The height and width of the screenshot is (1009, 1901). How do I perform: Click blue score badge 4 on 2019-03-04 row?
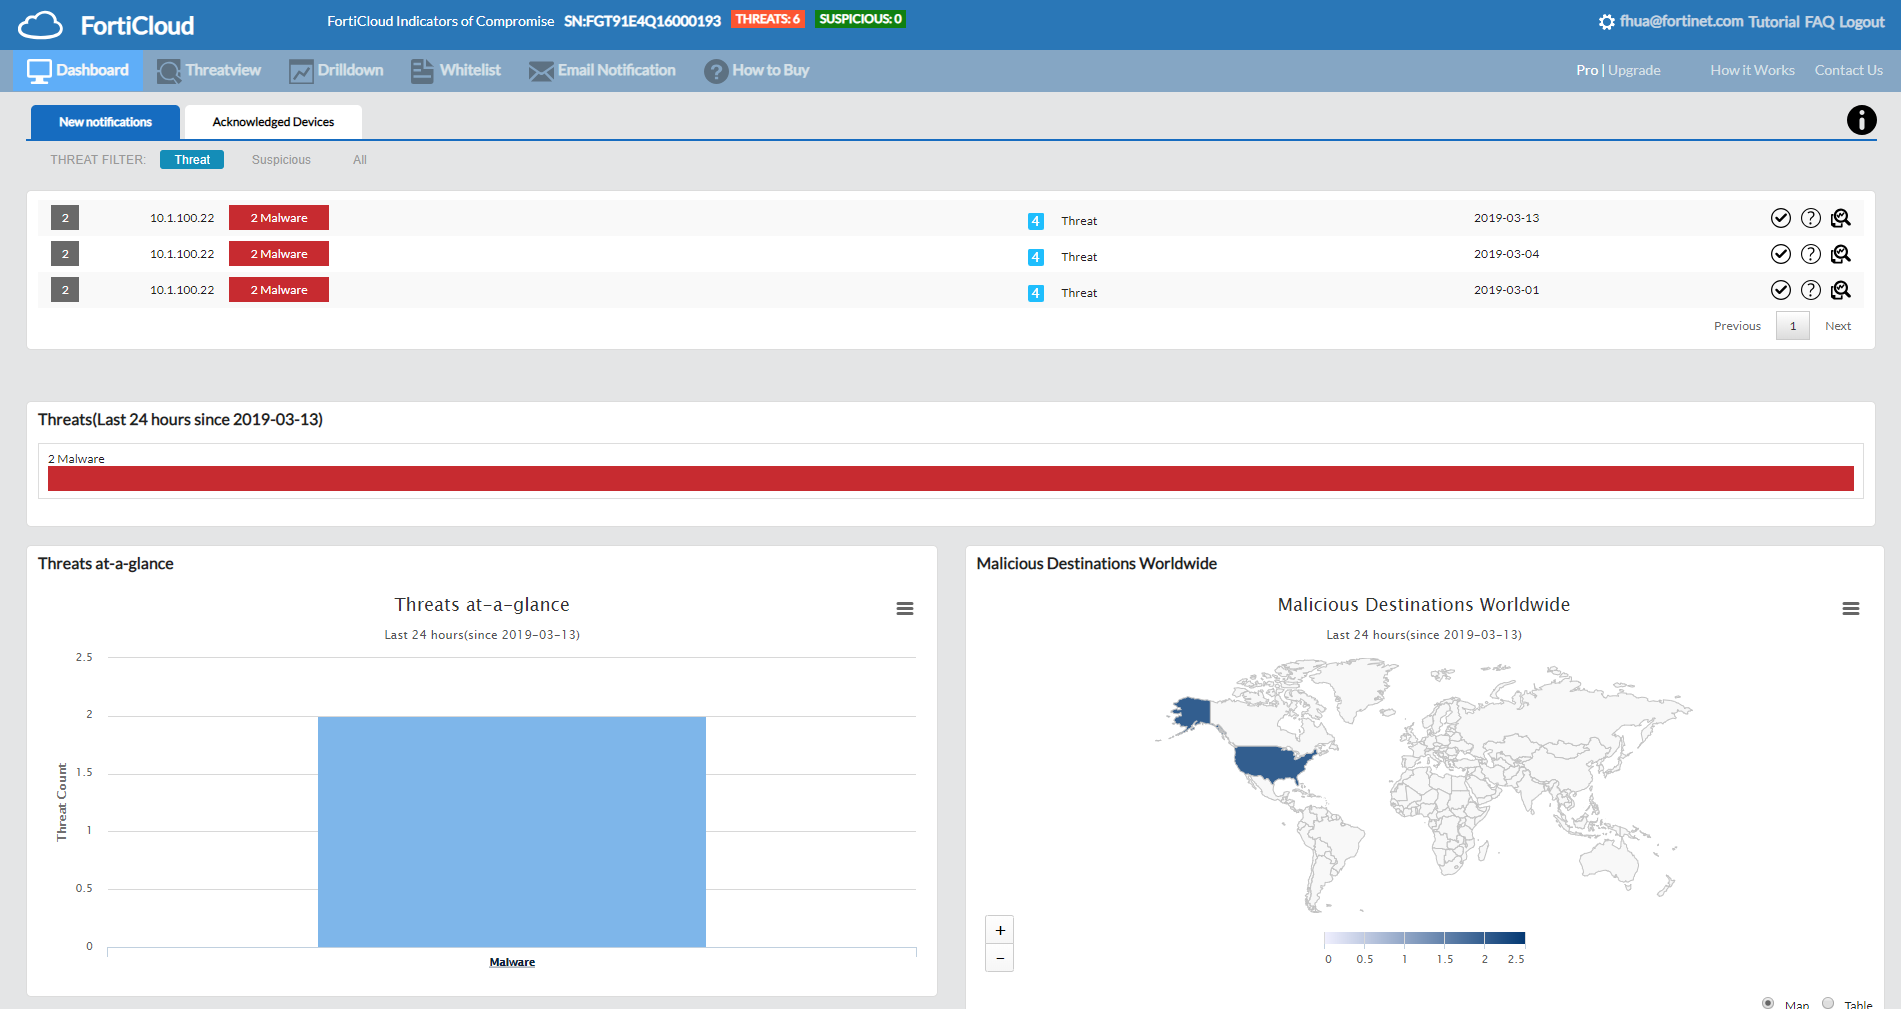pos(1036,257)
